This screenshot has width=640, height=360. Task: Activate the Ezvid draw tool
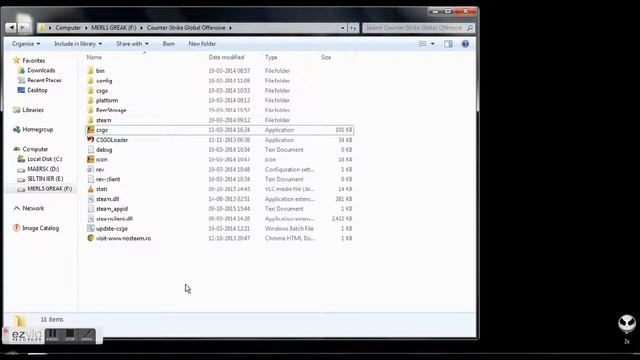[87, 336]
